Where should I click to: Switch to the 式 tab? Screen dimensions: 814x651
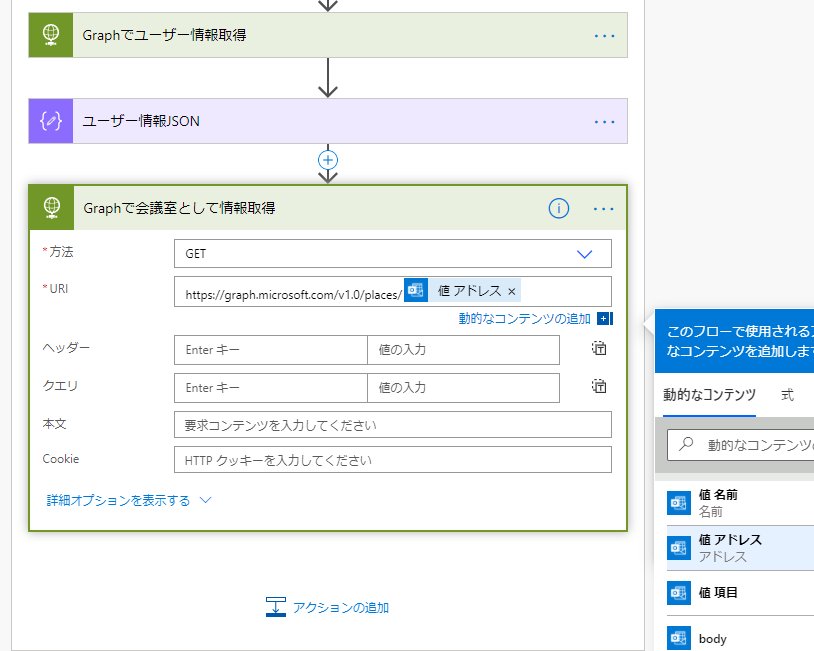[787, 395]
